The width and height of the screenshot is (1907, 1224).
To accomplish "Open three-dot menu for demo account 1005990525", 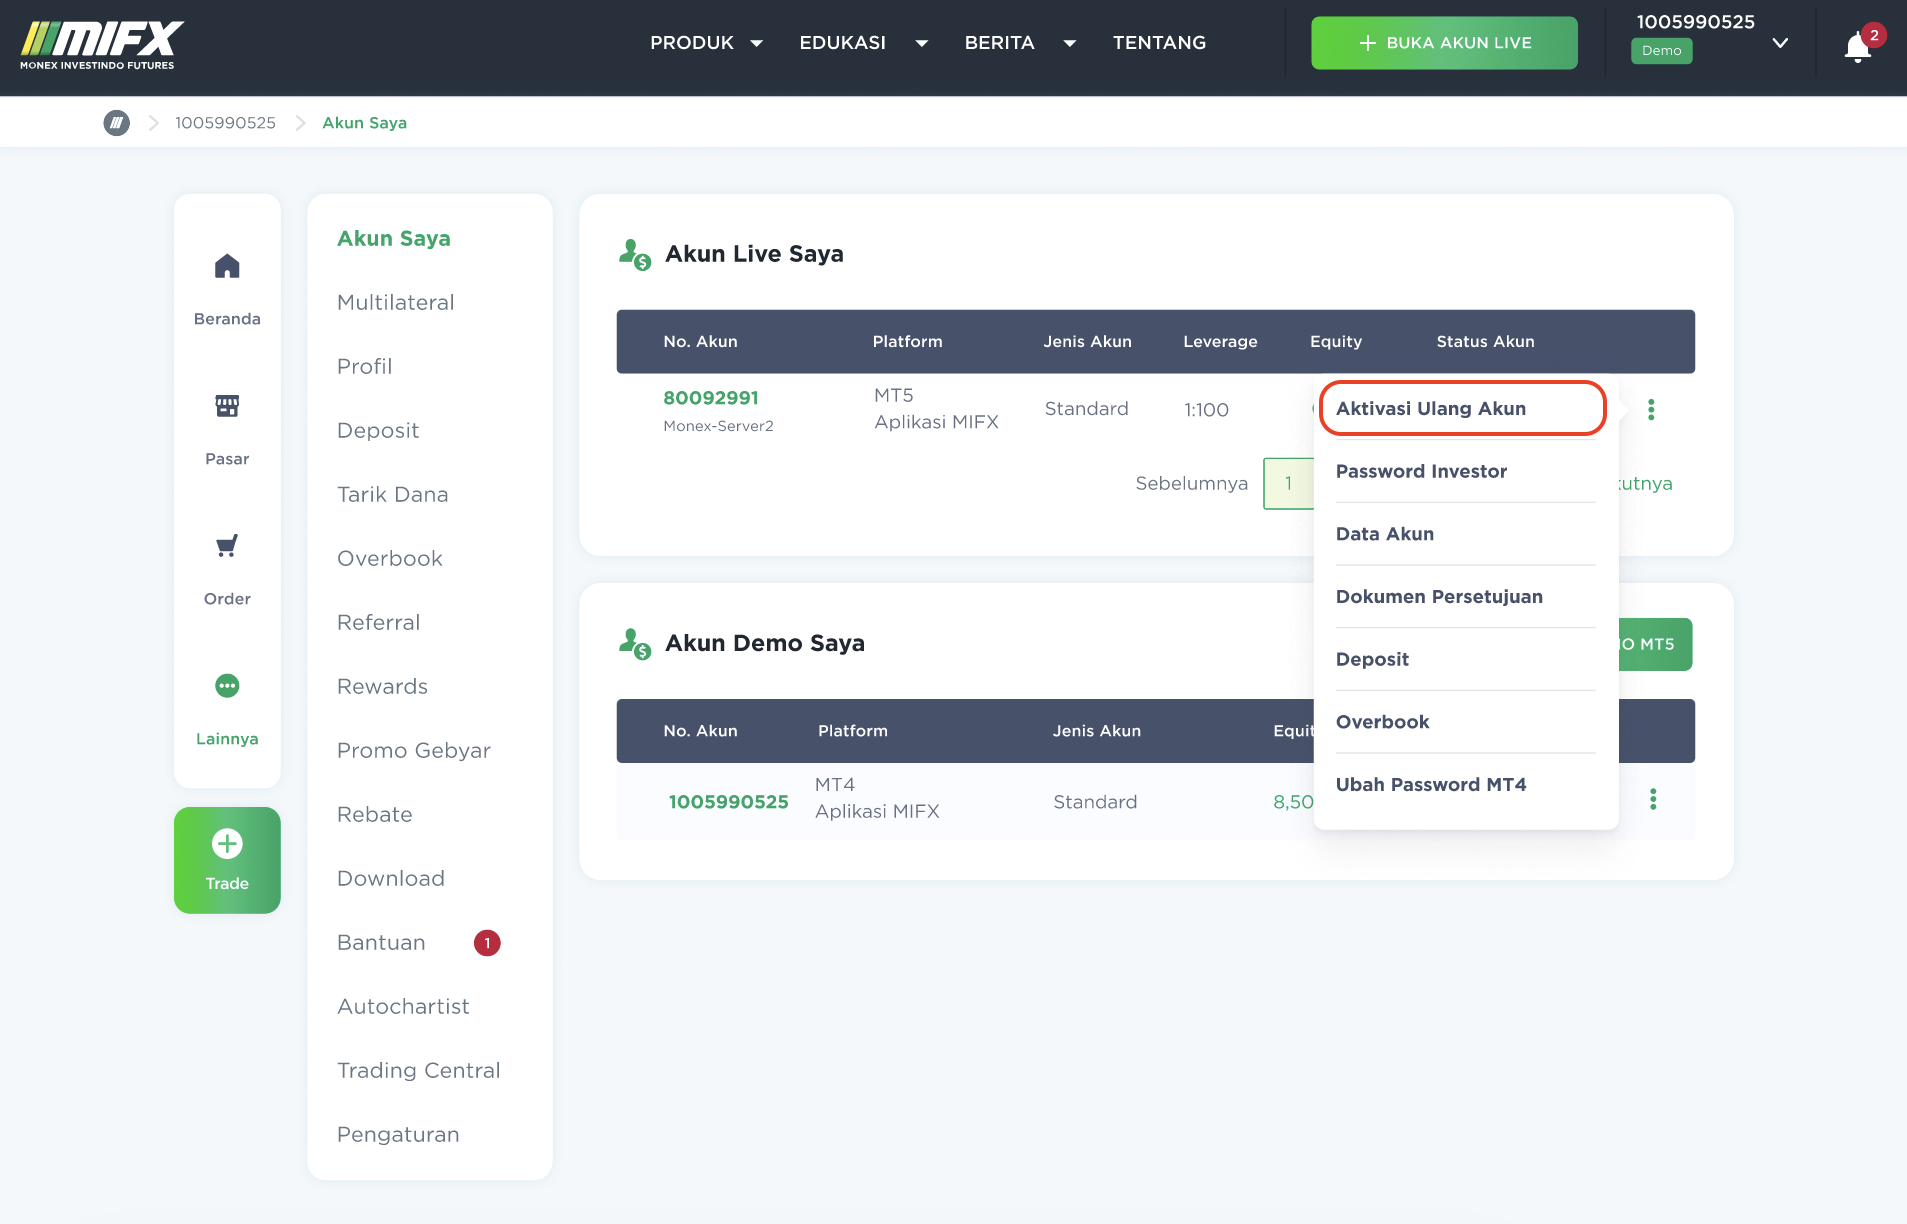I will tap(1653, 799).
